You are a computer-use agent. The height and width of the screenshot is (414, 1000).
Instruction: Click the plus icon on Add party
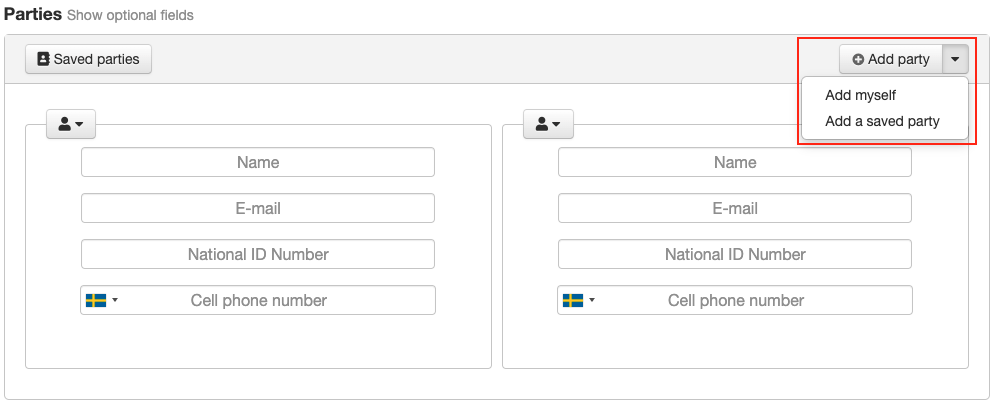(x=858, y=59)
